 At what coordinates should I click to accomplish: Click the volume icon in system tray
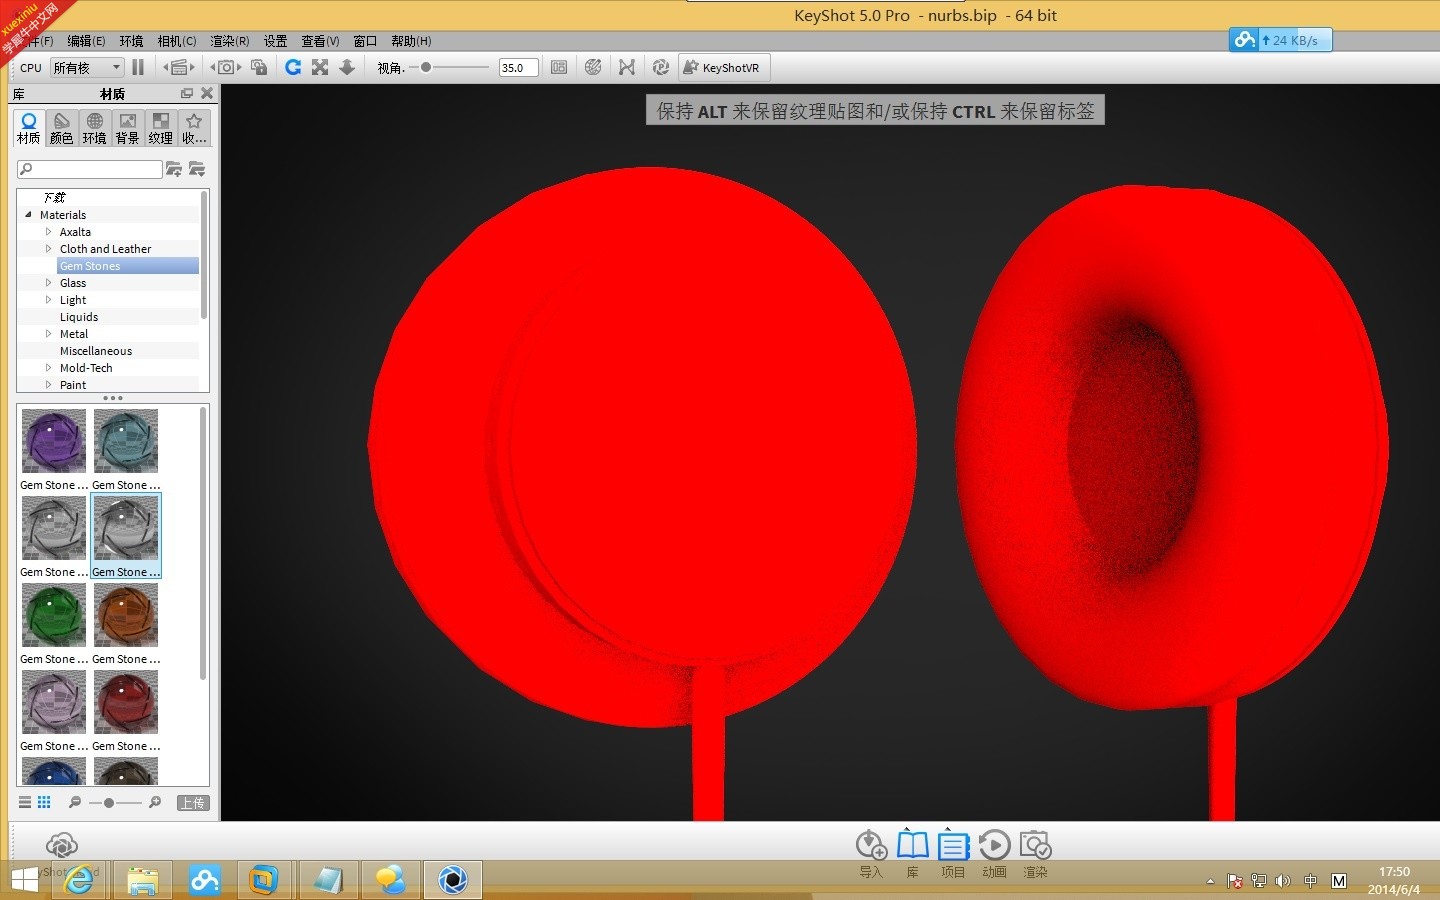click(1283, 881)
